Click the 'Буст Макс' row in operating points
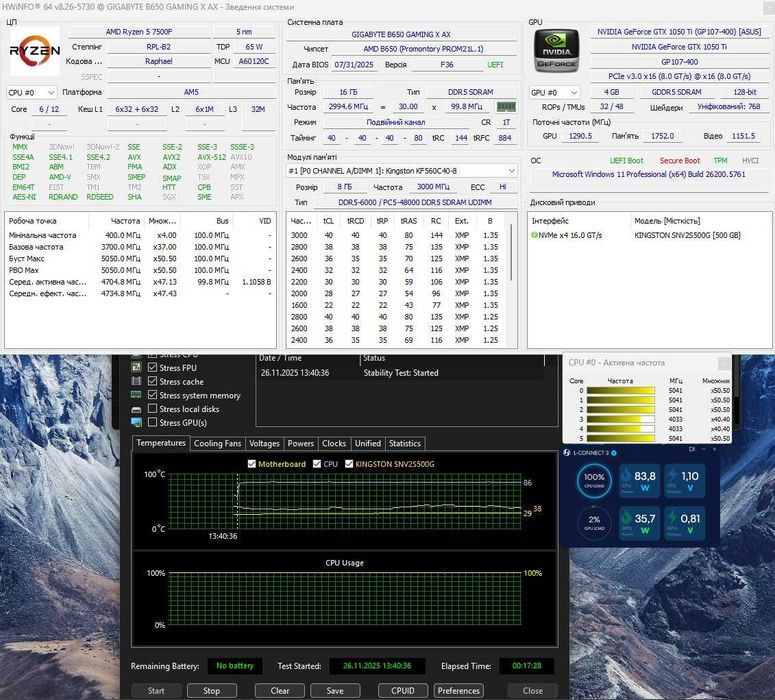The width and height of the screenshot is (775, 700). [x=140, y=259]
